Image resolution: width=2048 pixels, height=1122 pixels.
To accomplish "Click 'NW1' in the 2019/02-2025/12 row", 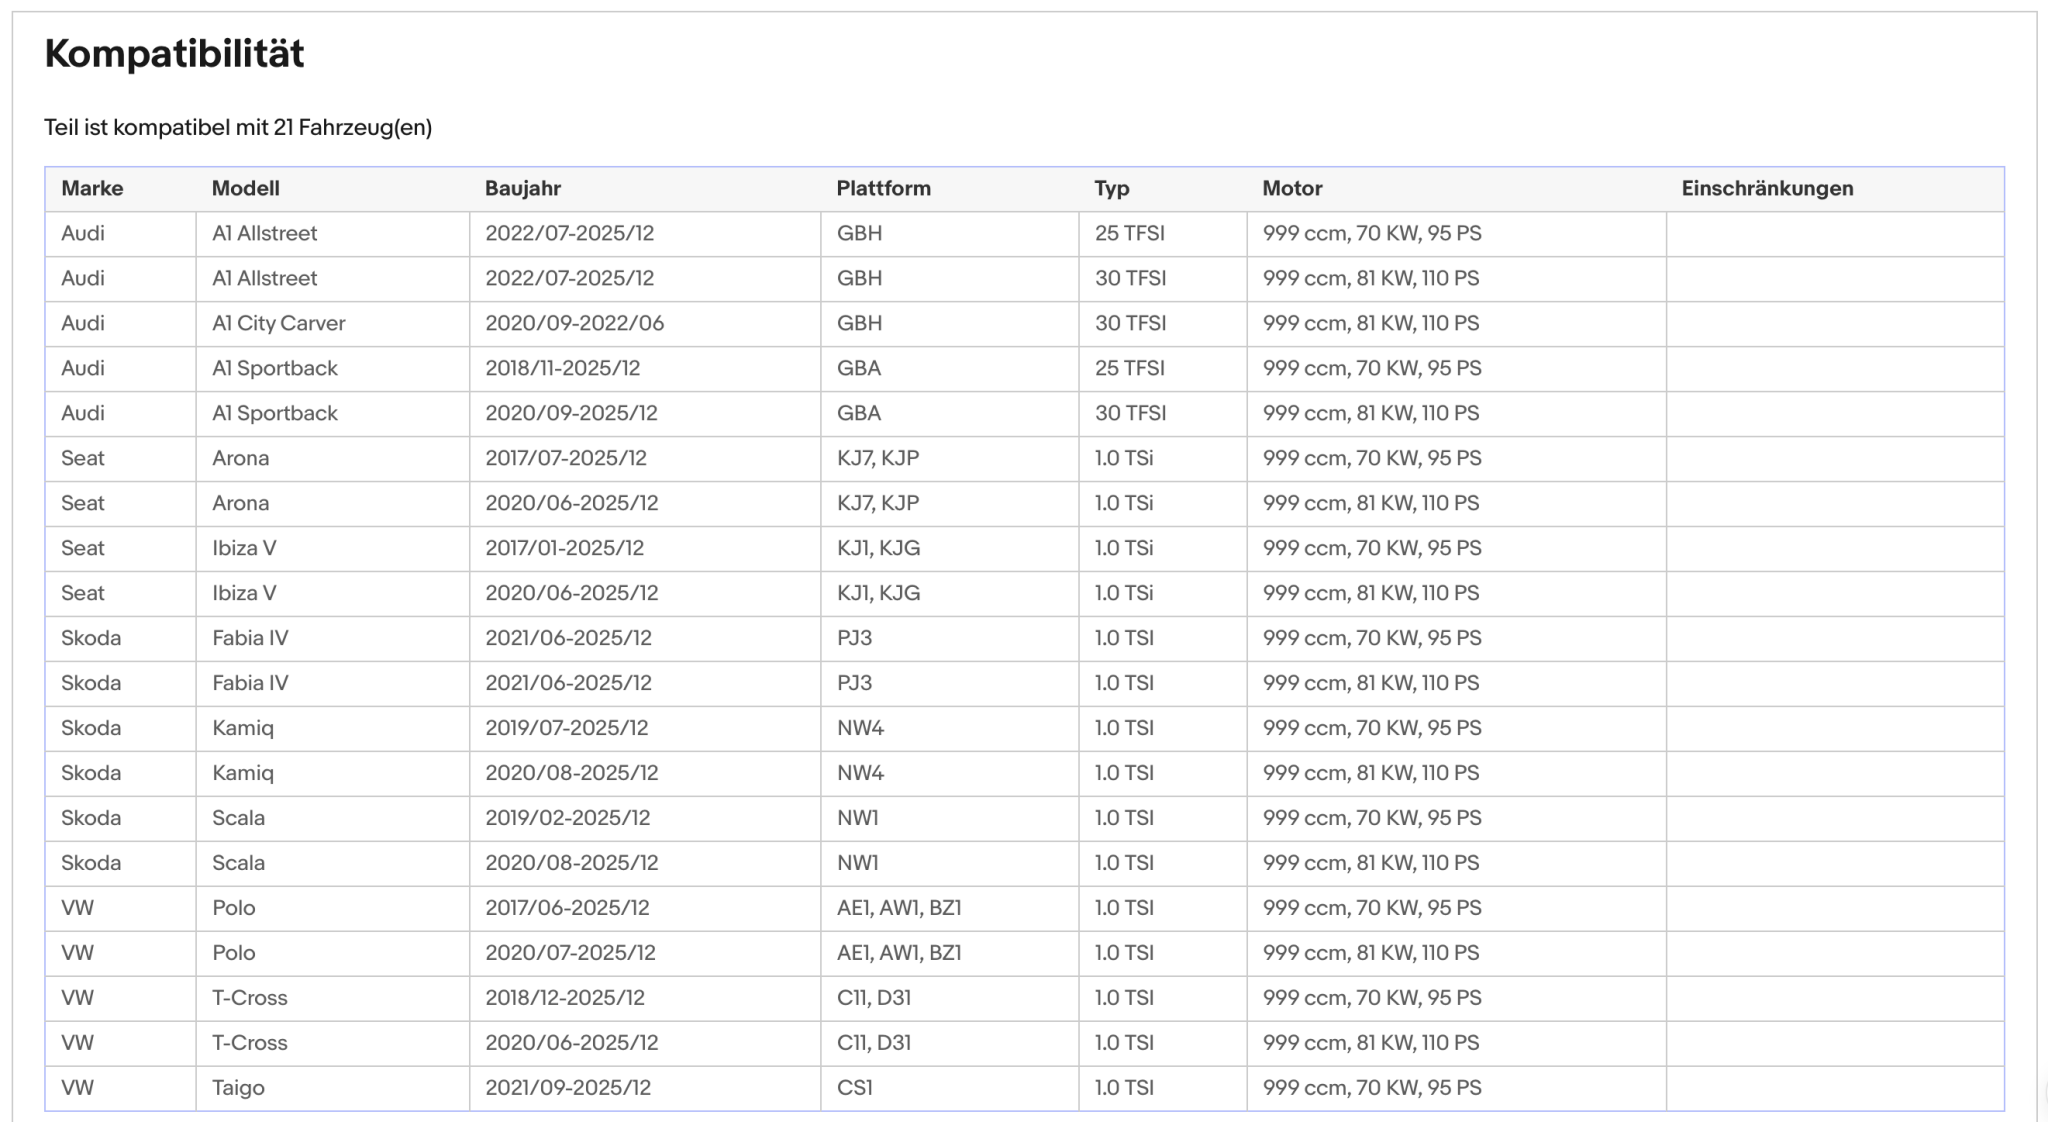I will [x=858, y=818].
